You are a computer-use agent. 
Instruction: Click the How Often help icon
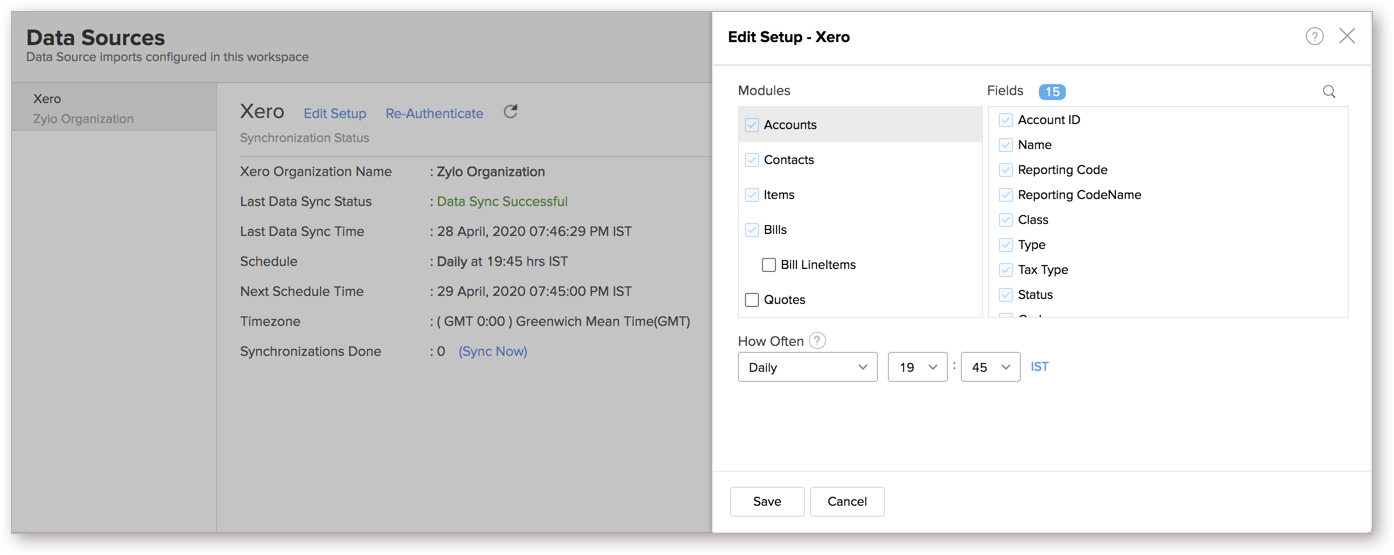coord(817,341)
